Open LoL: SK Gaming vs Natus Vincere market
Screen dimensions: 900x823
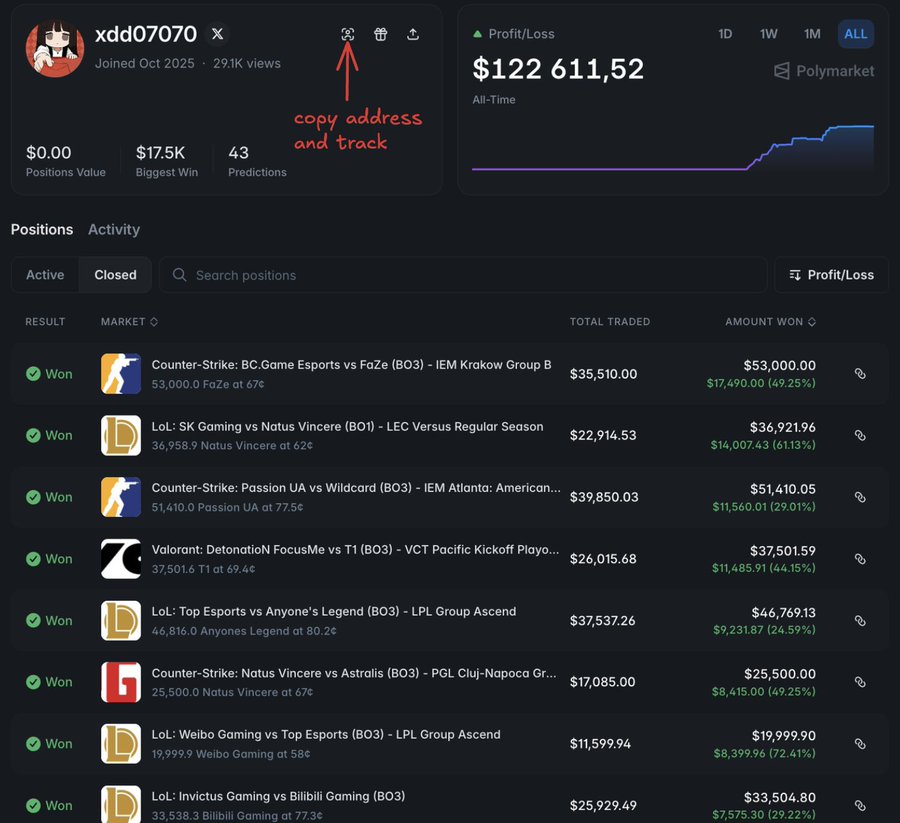coord(347,426)
